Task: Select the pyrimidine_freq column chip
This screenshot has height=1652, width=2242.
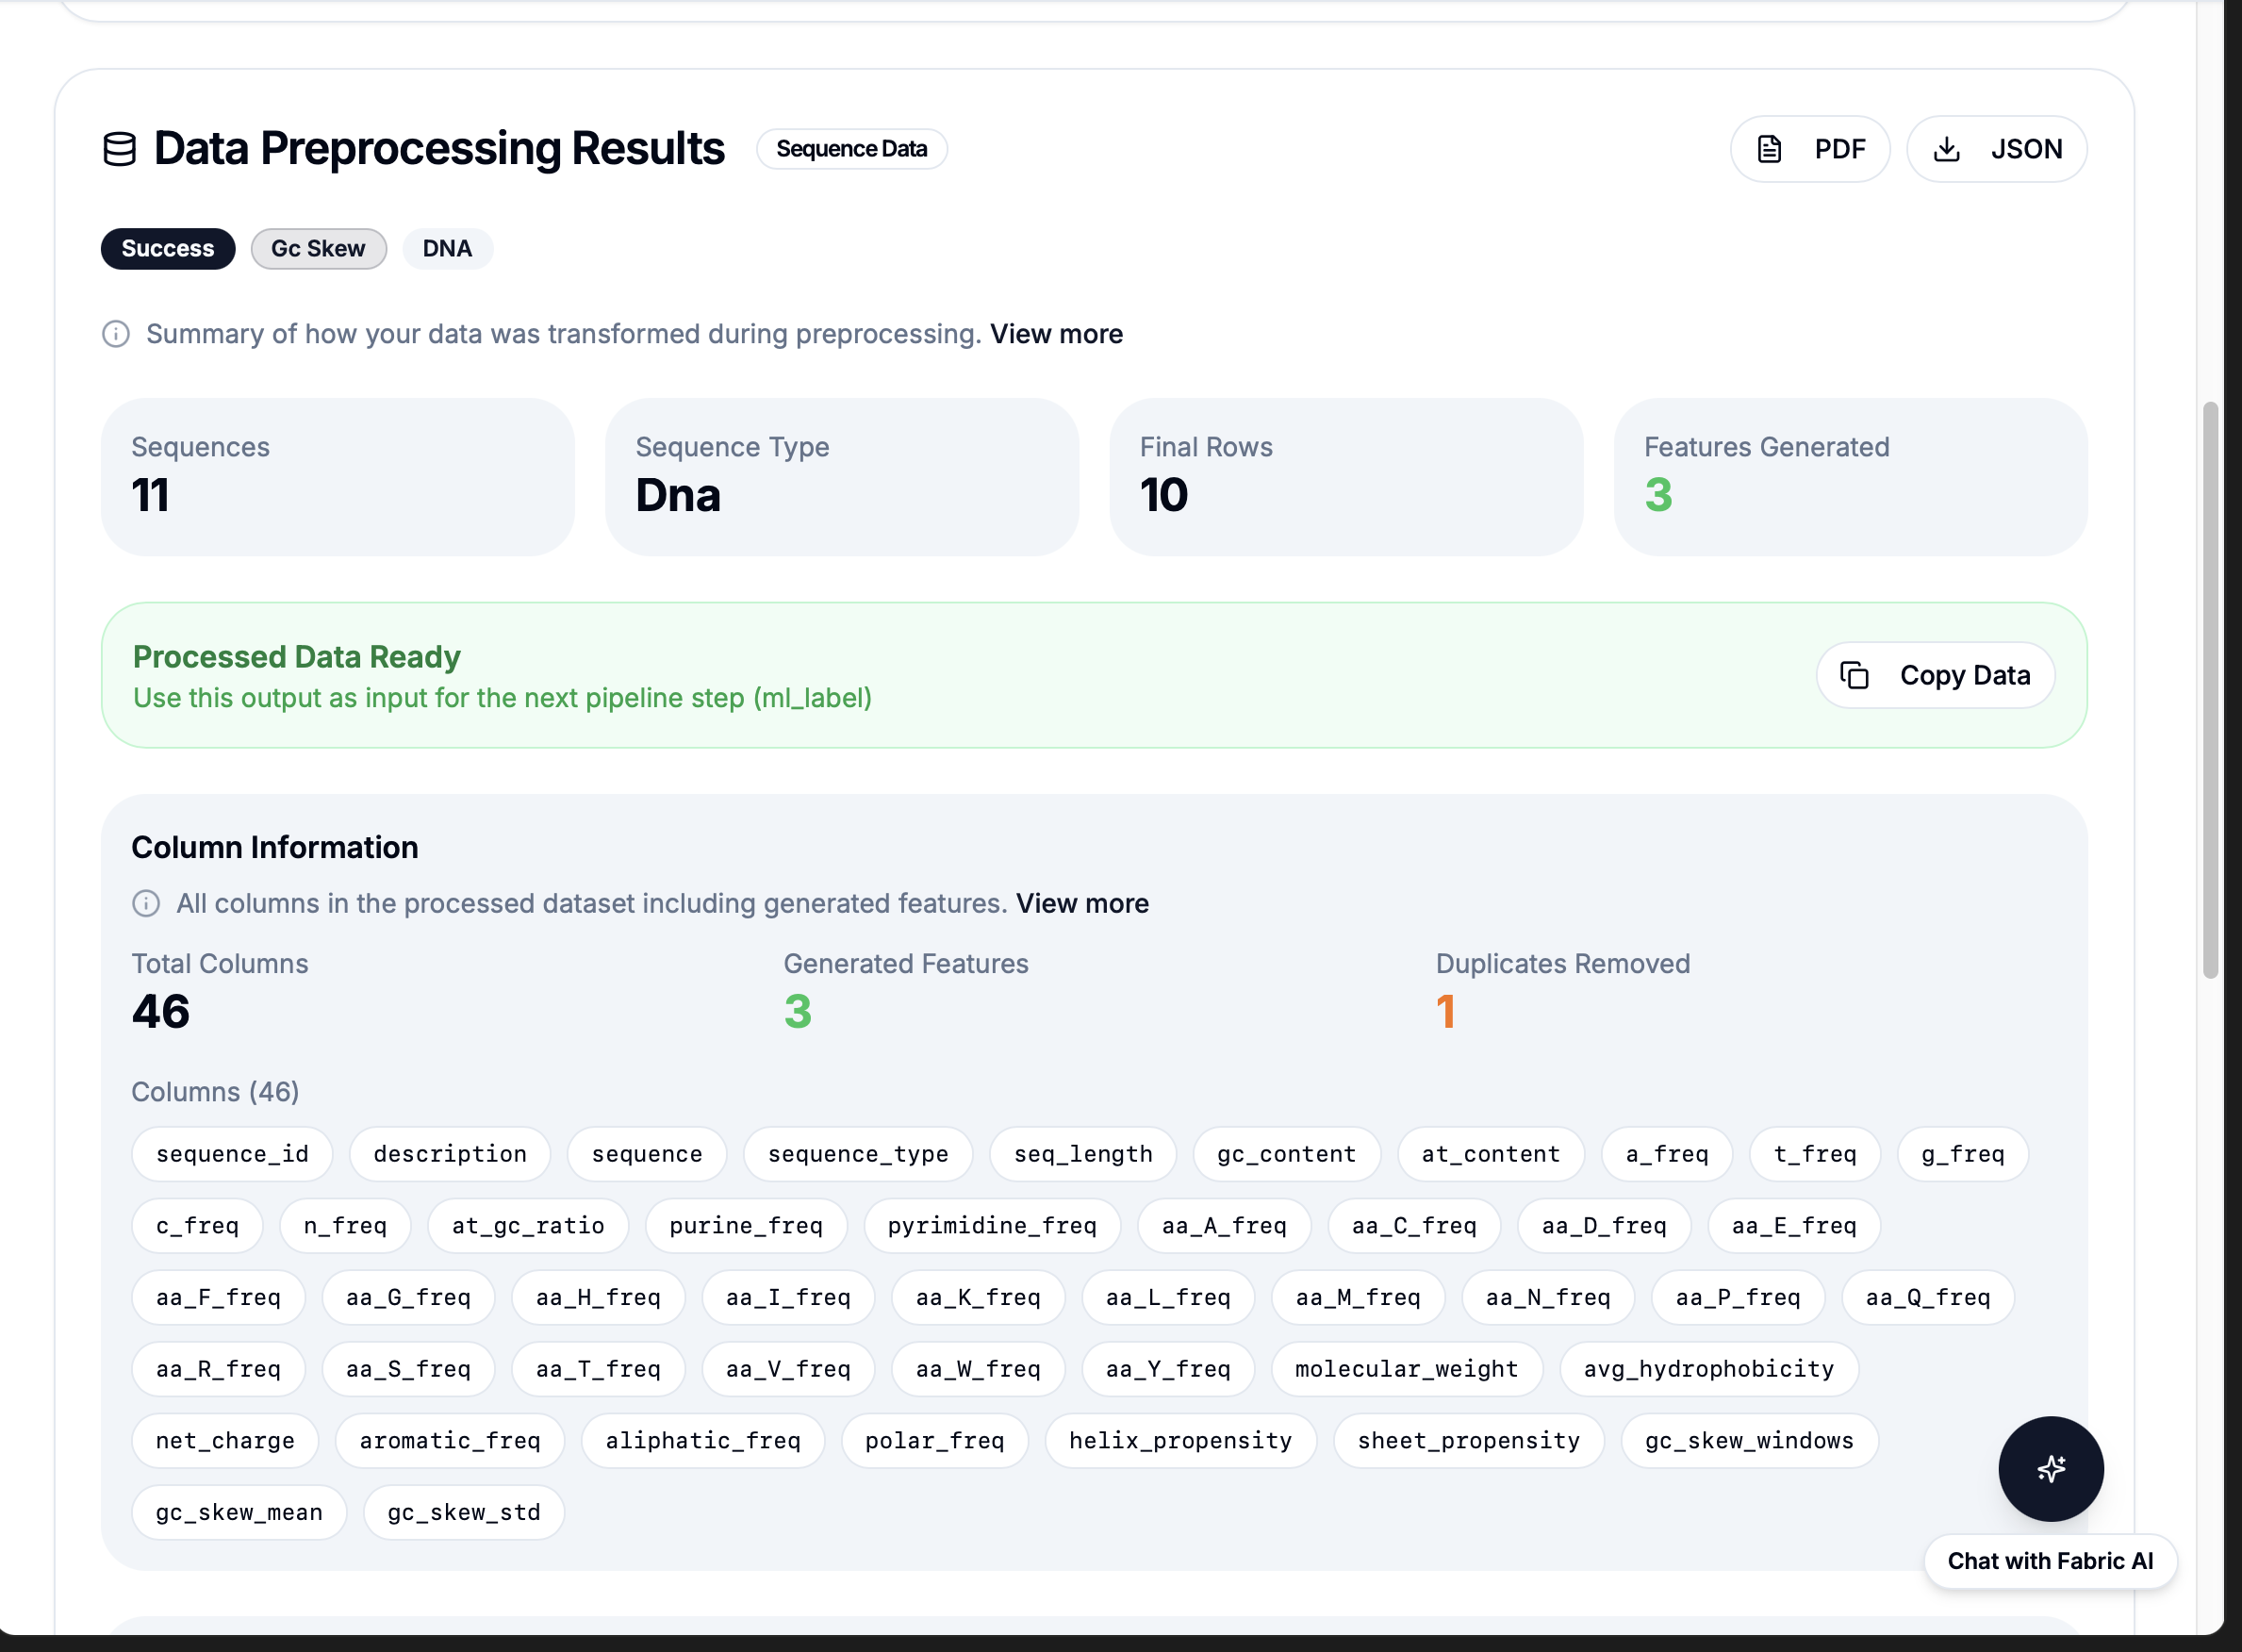Action: [992, 1226]
